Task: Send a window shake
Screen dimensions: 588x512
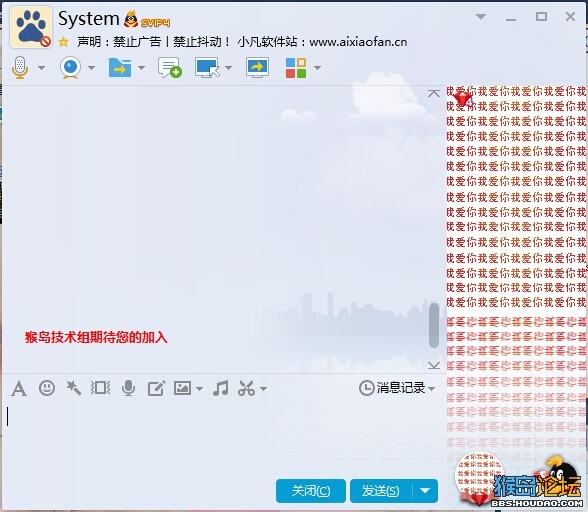Action: (x=100, y=388)
